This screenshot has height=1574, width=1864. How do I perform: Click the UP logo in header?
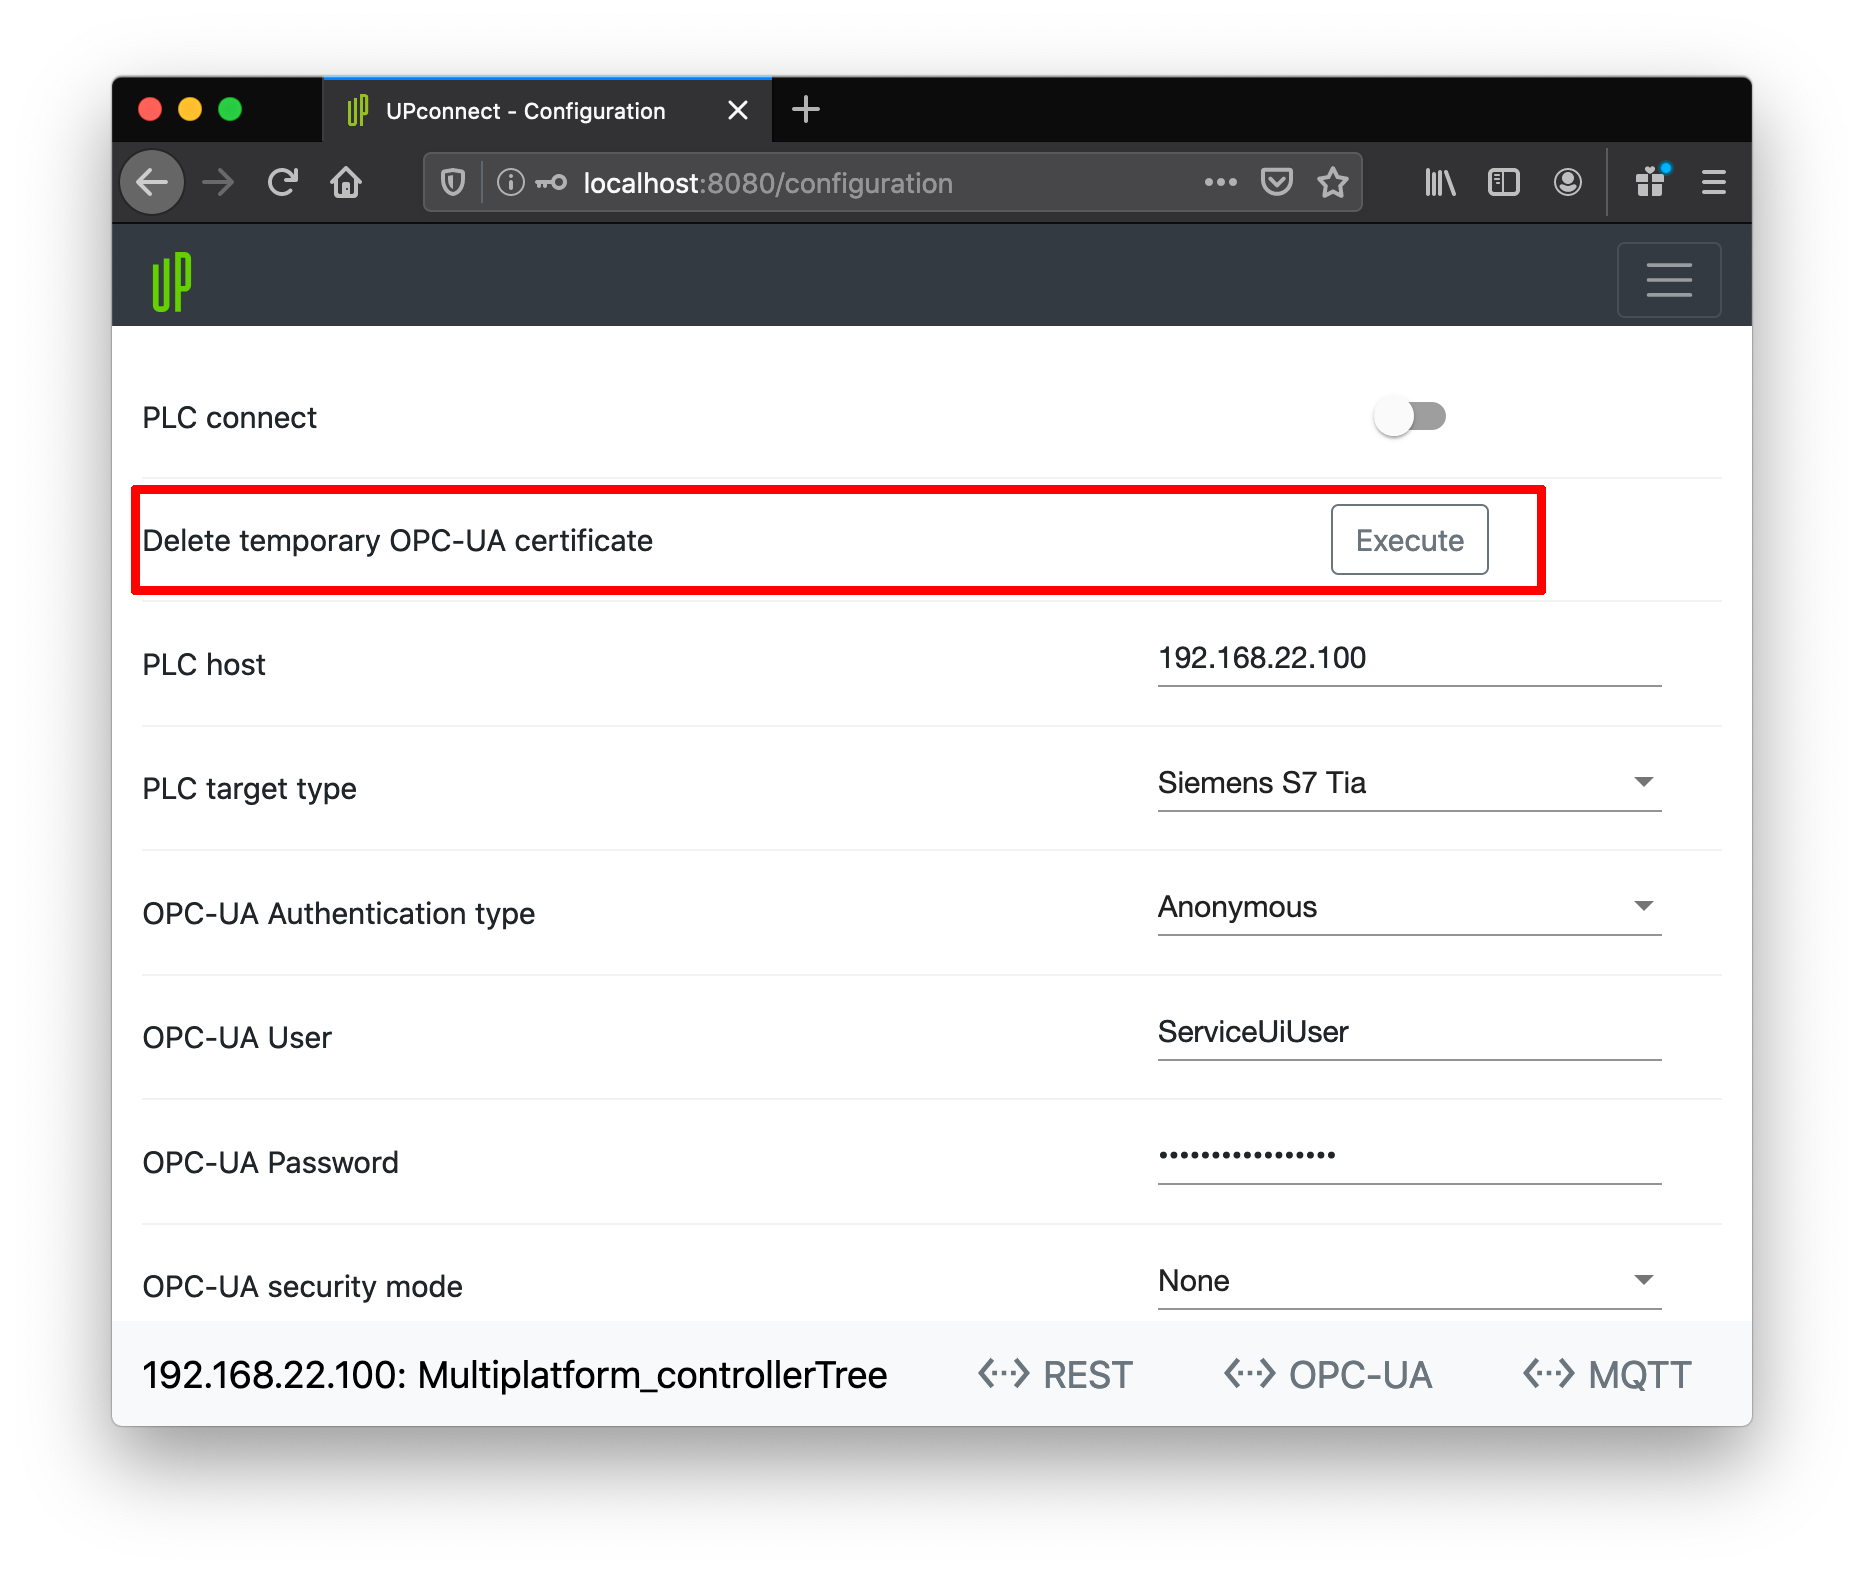[171, 282]
